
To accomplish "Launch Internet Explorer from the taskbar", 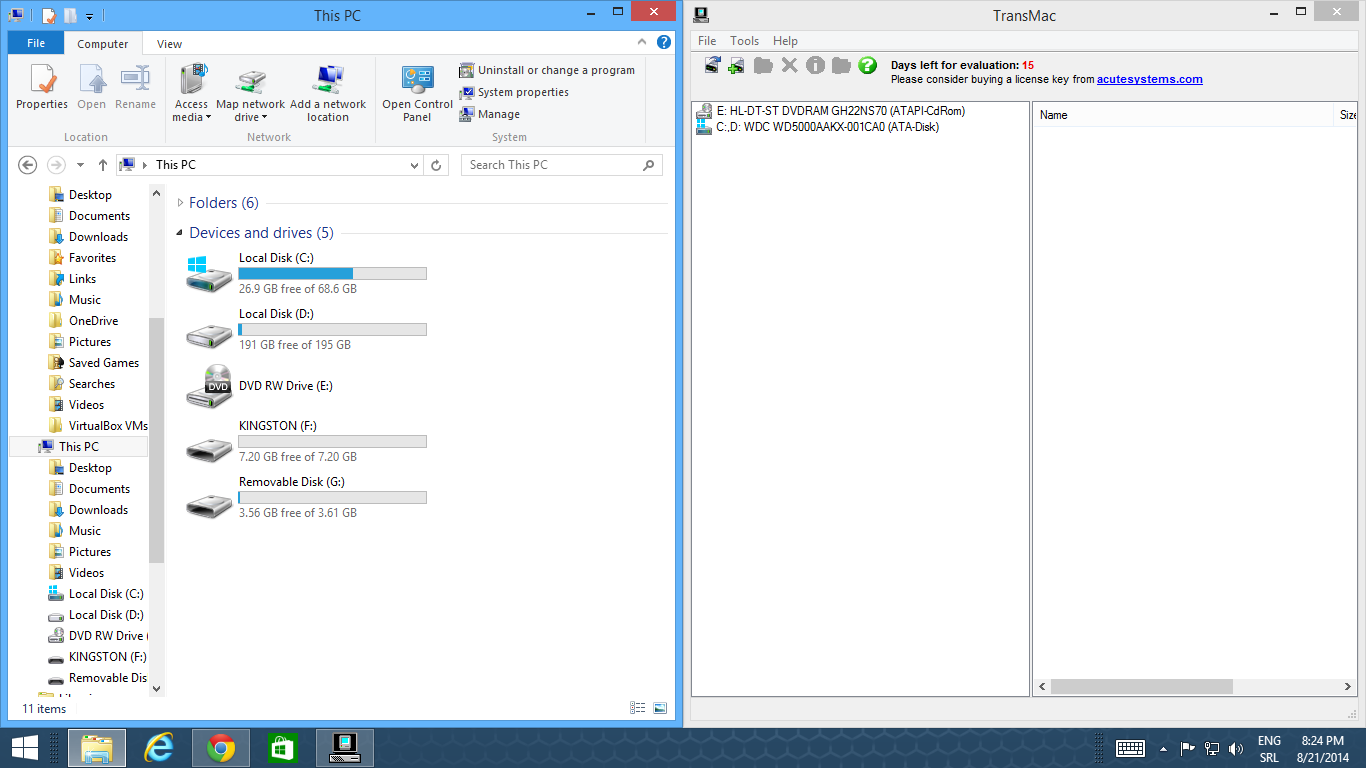I will [x=159, y=747].
